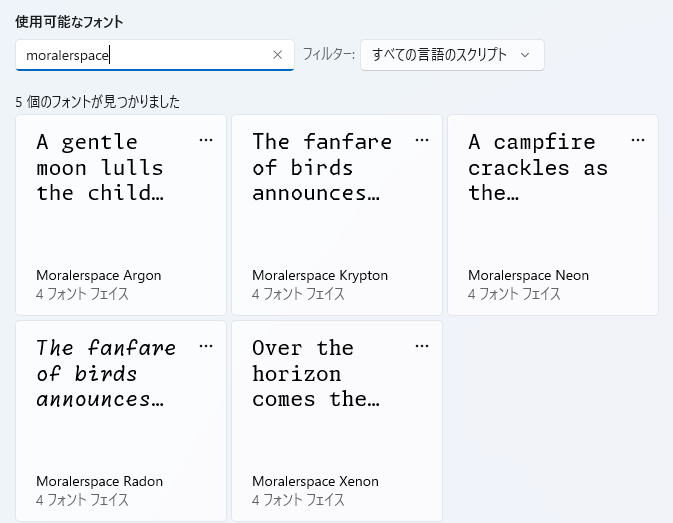The height and width of the screenshot is (523, 673).
Task: Click the Moralerspace Radon font name
Action: tap(100, 481)
